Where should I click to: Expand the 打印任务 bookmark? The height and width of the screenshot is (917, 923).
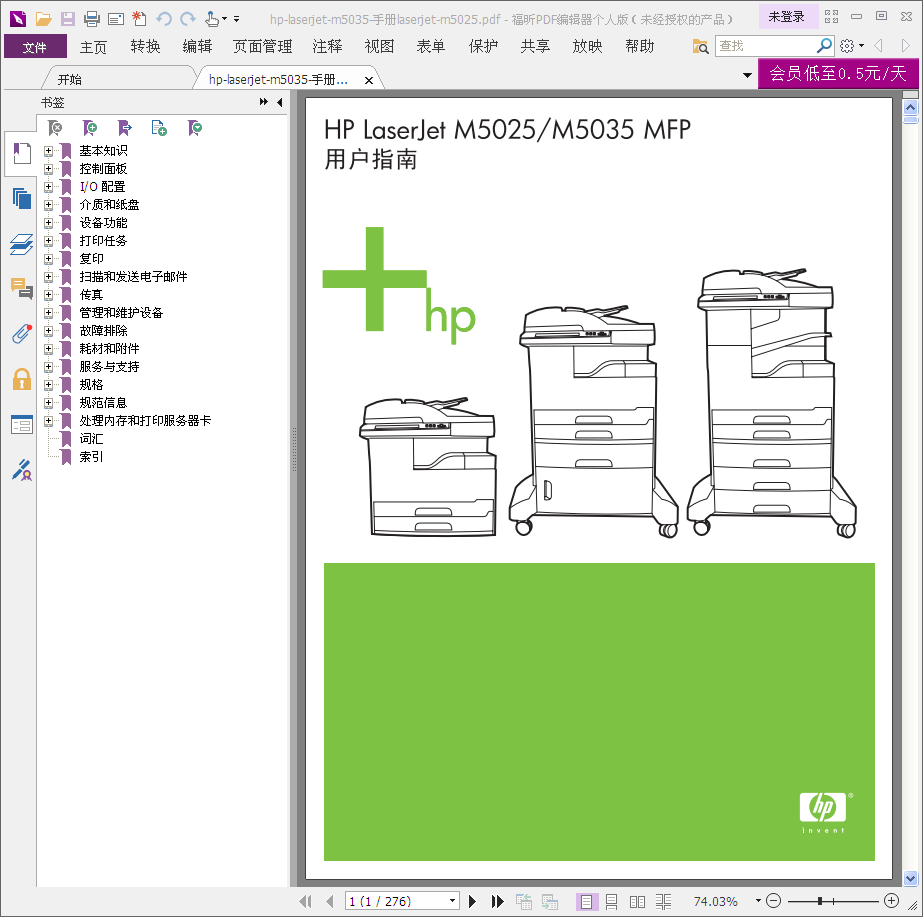48,241
